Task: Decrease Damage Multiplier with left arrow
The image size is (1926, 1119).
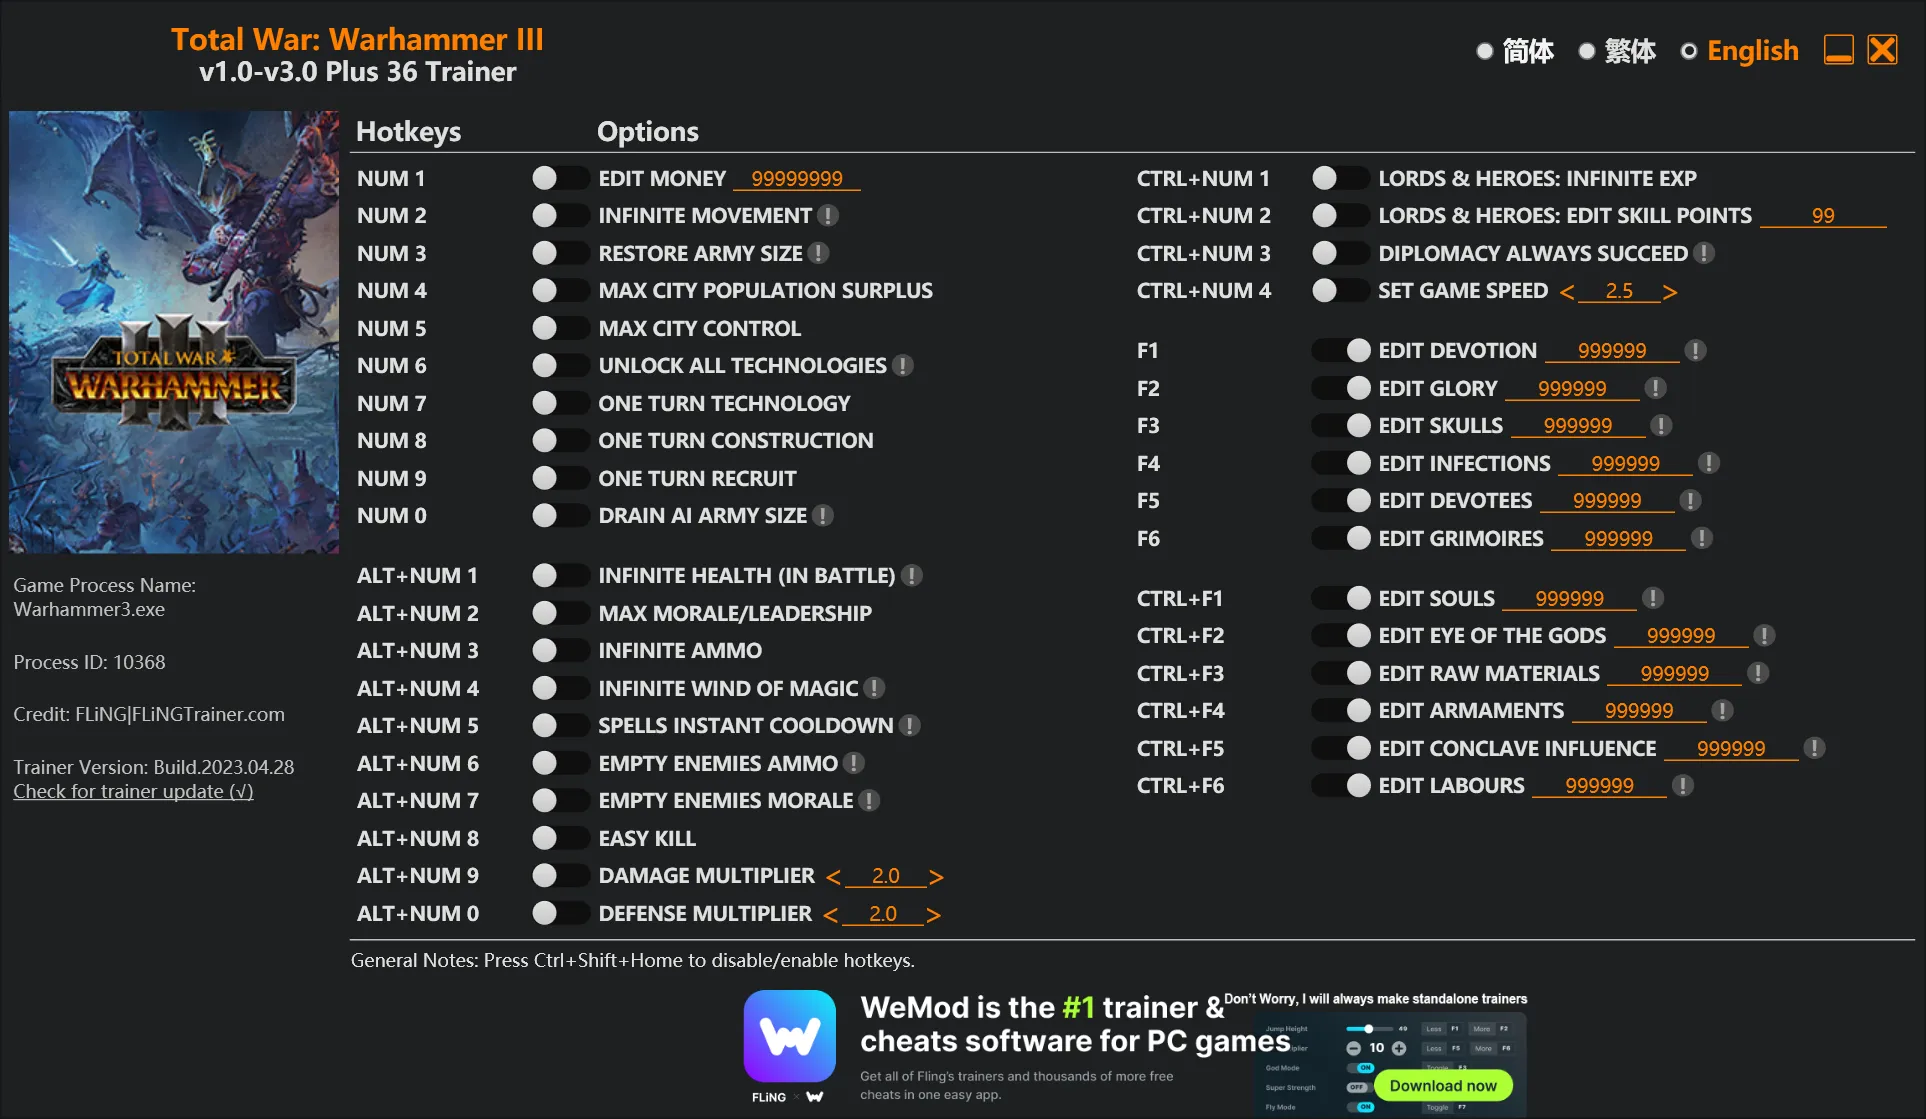Action: (x=833, y=877)
